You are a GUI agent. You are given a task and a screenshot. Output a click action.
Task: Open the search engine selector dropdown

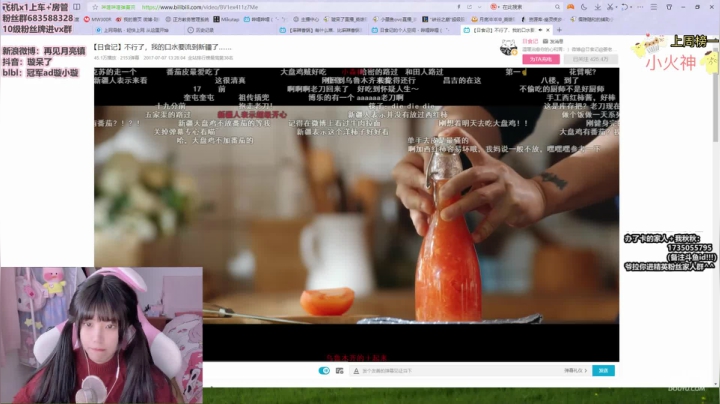495,7
